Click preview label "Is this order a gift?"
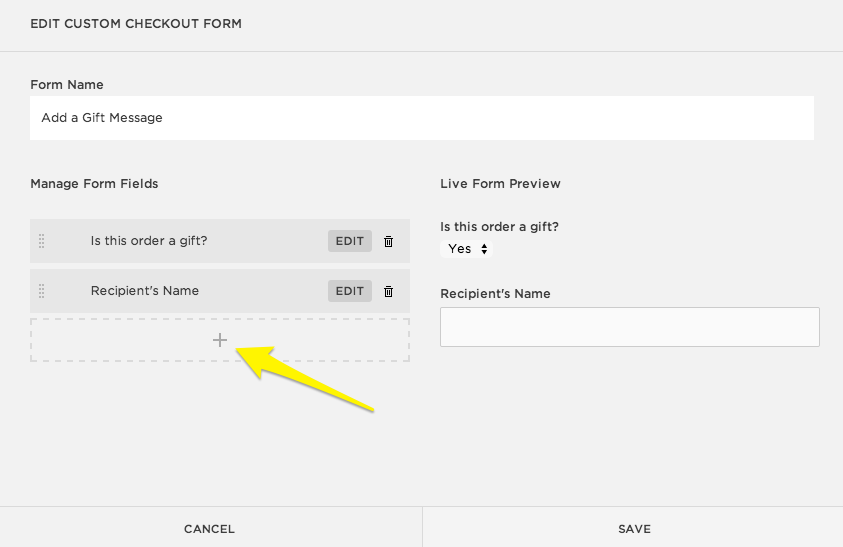 pyautogui.click(x=499, y=227)
